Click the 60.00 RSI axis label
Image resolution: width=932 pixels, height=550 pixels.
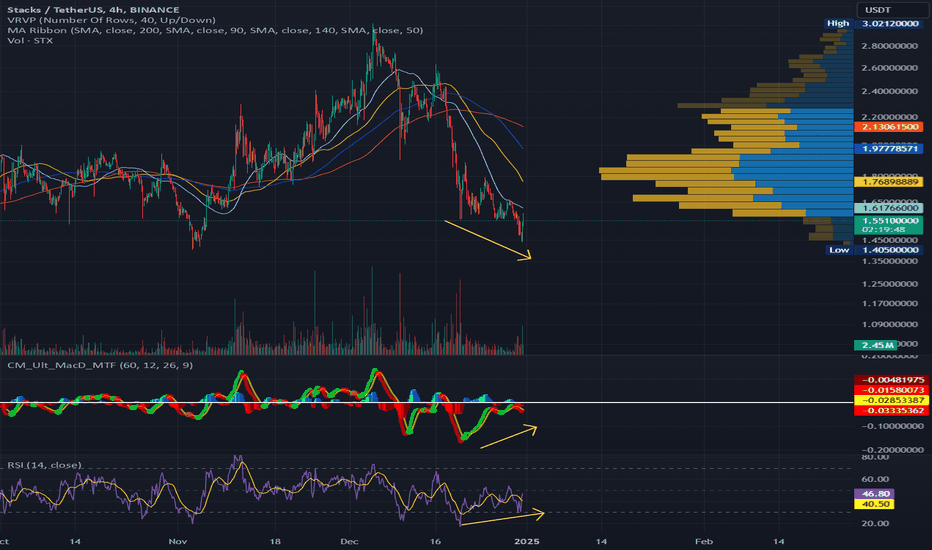coord(875,479)
